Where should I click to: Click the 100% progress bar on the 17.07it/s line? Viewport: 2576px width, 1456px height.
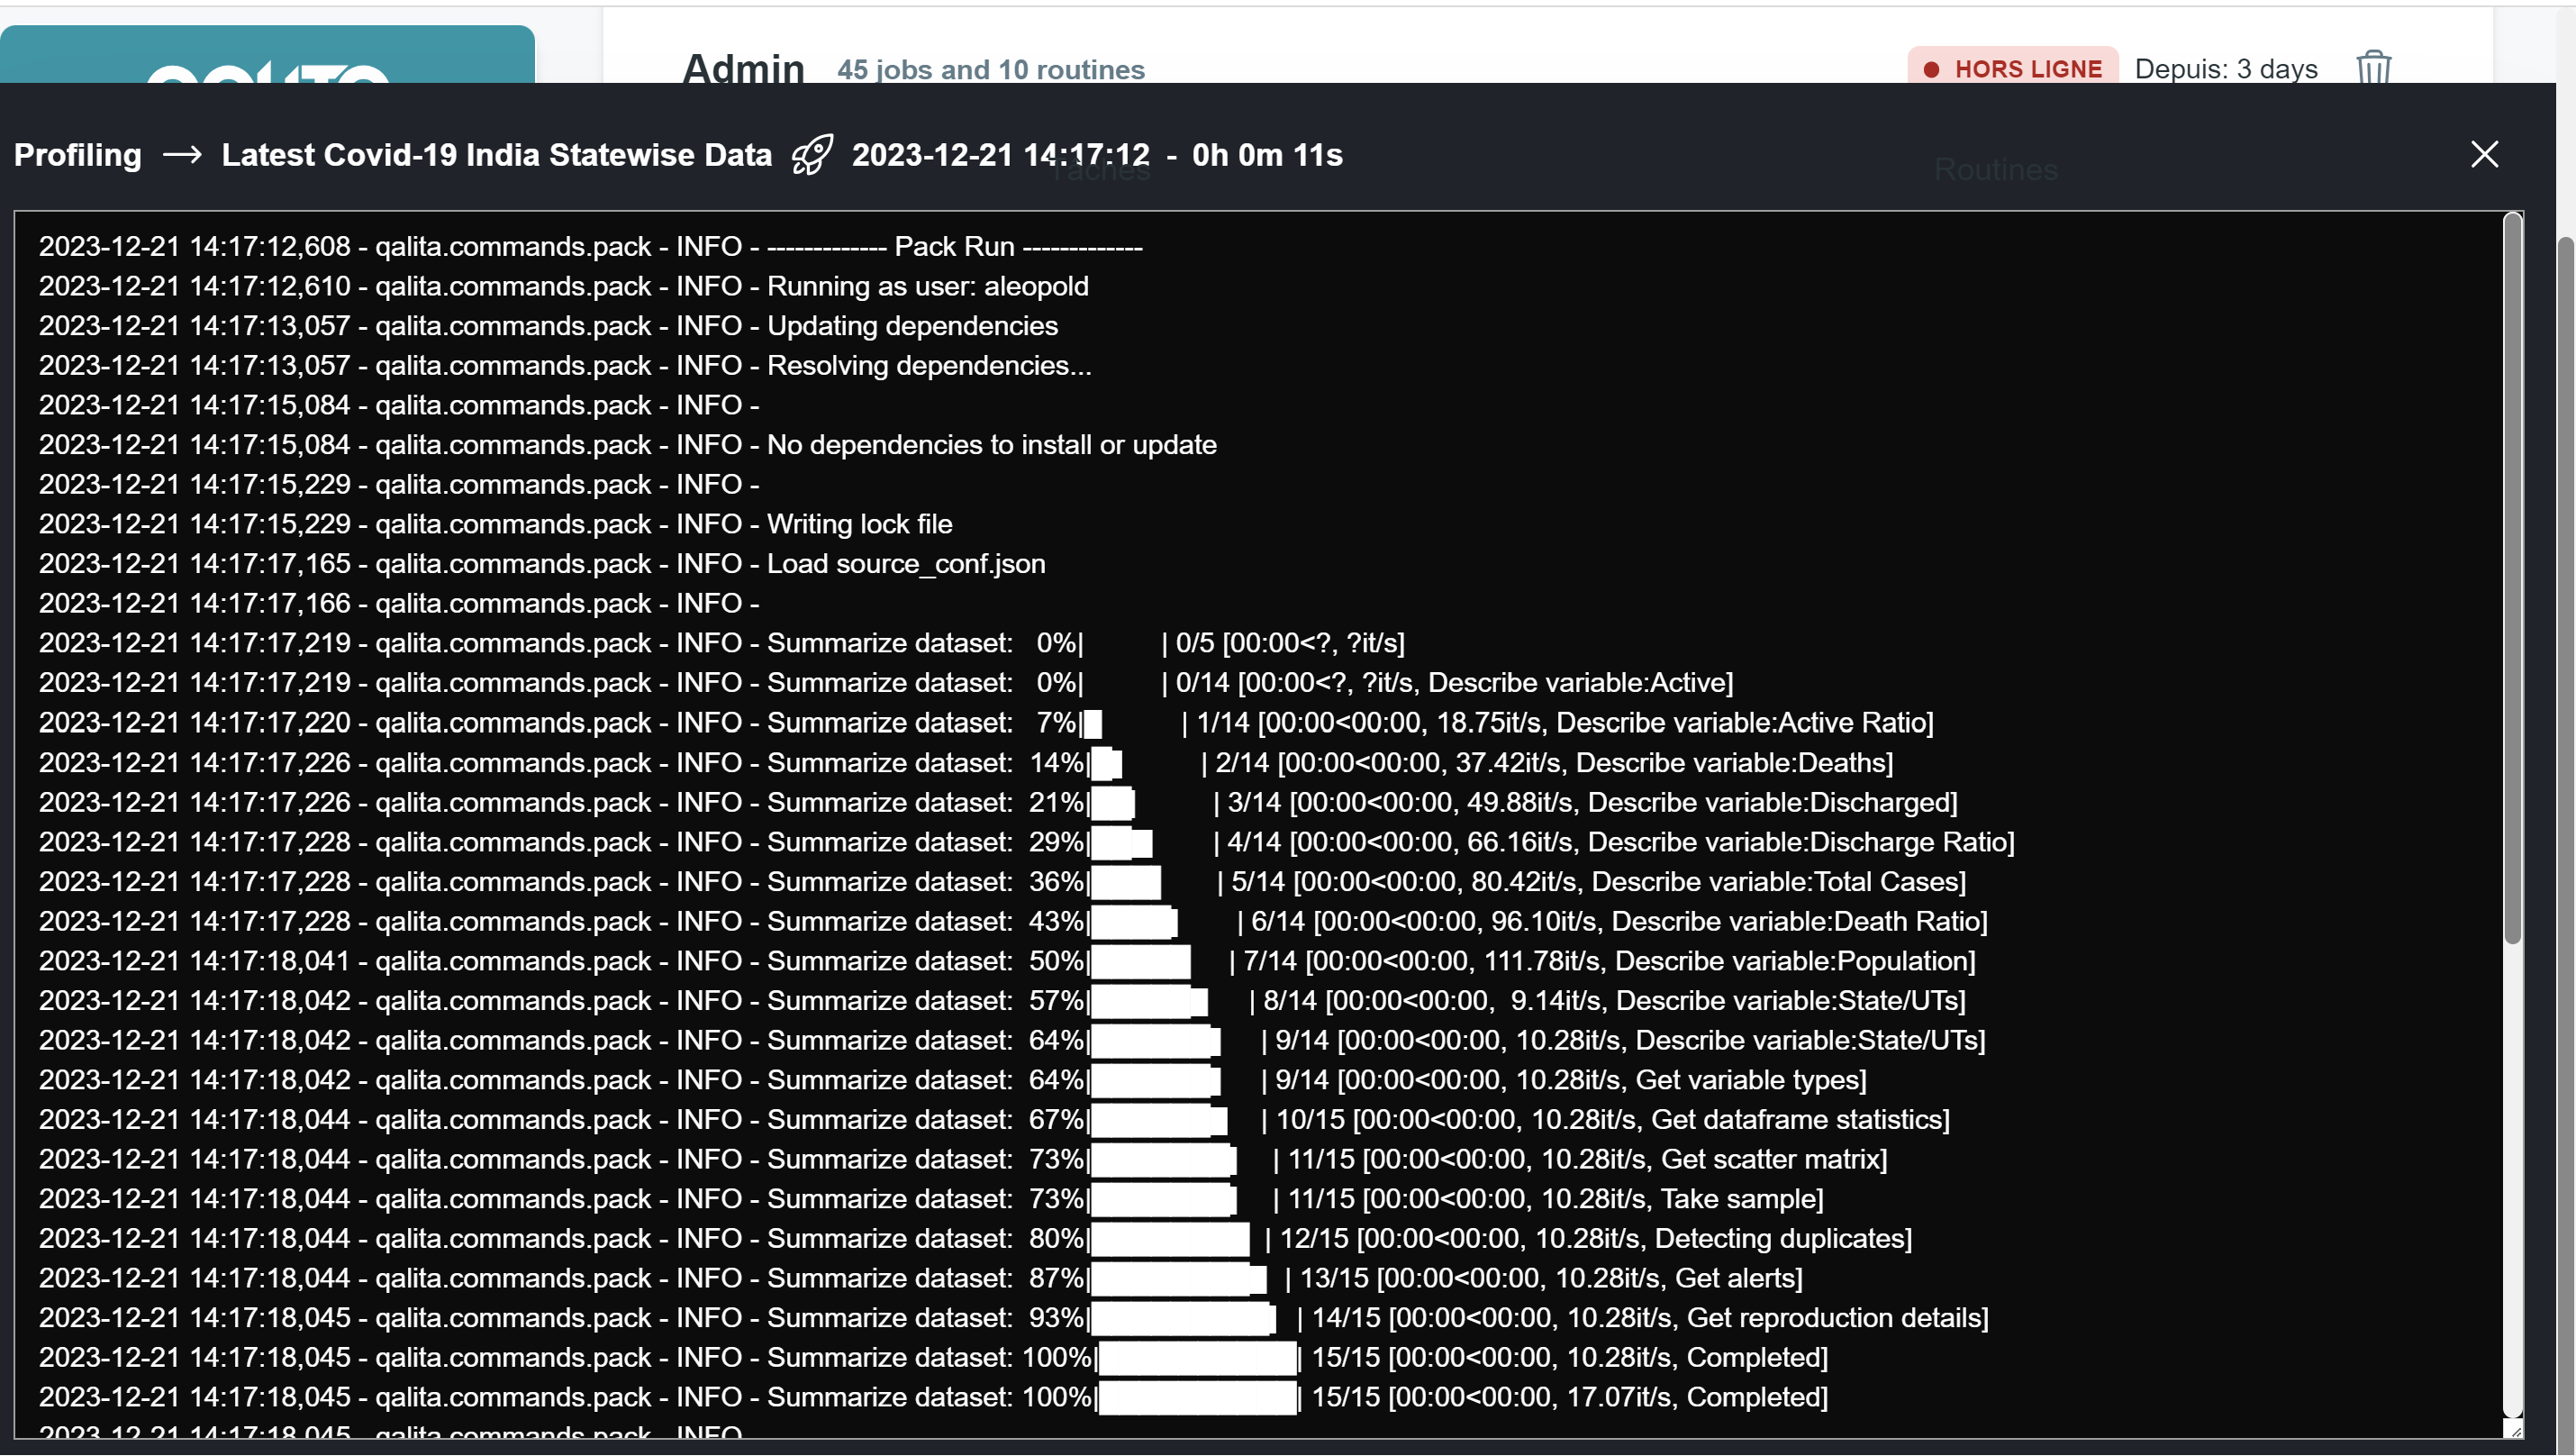[1196, 1397]
